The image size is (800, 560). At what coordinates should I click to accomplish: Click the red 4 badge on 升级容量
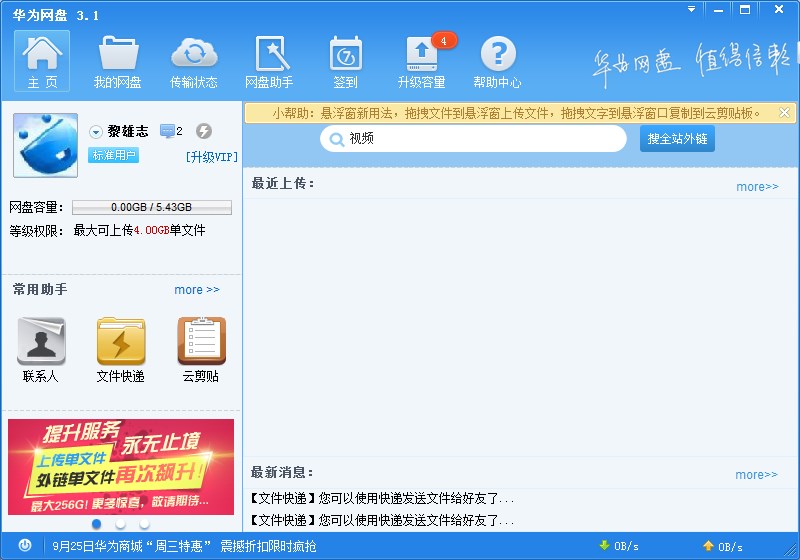443,41
